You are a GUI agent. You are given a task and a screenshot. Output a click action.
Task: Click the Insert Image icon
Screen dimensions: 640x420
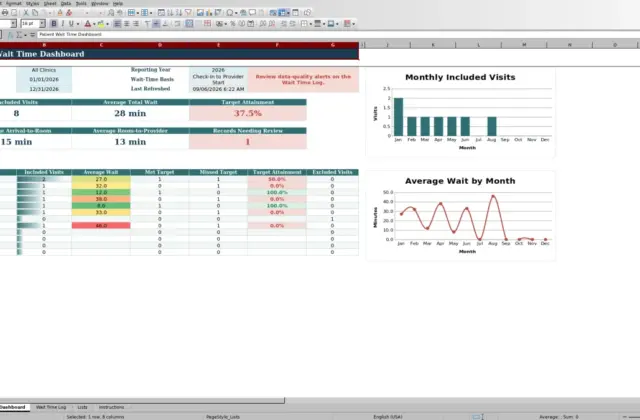(x=200, y=13)
